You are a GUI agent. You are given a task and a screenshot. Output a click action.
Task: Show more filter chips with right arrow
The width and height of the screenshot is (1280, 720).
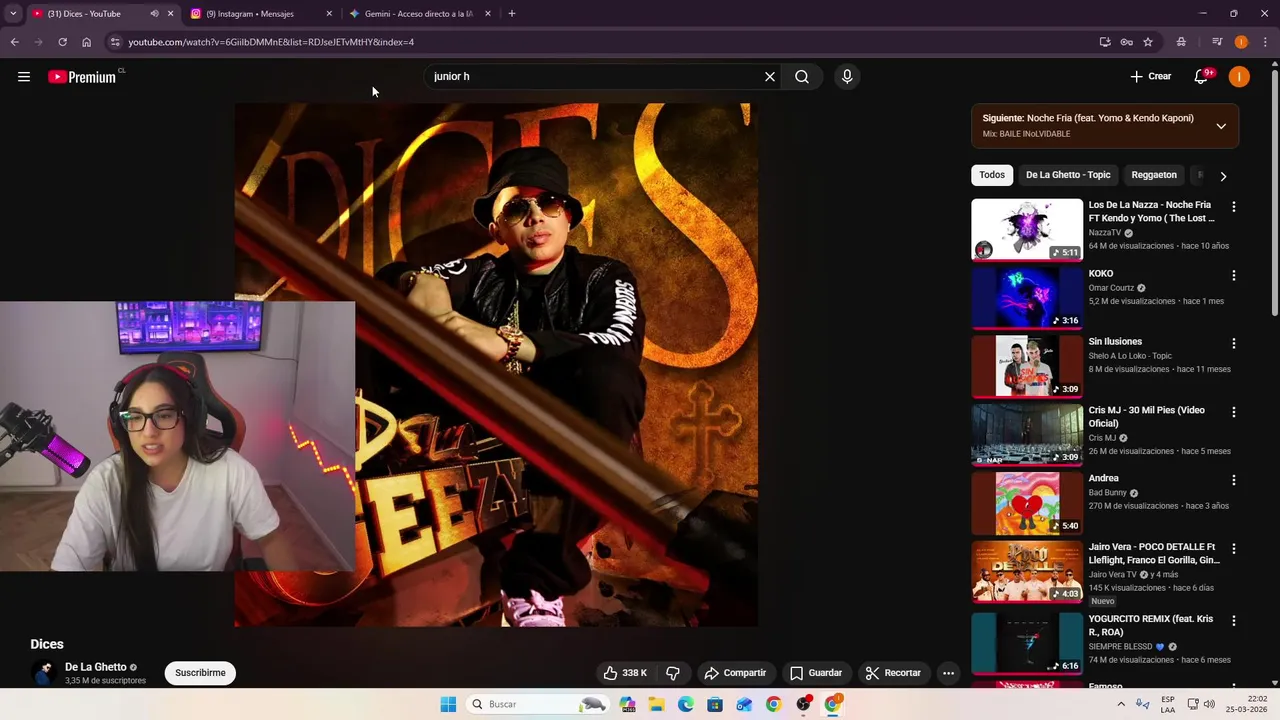[1223, 176]
